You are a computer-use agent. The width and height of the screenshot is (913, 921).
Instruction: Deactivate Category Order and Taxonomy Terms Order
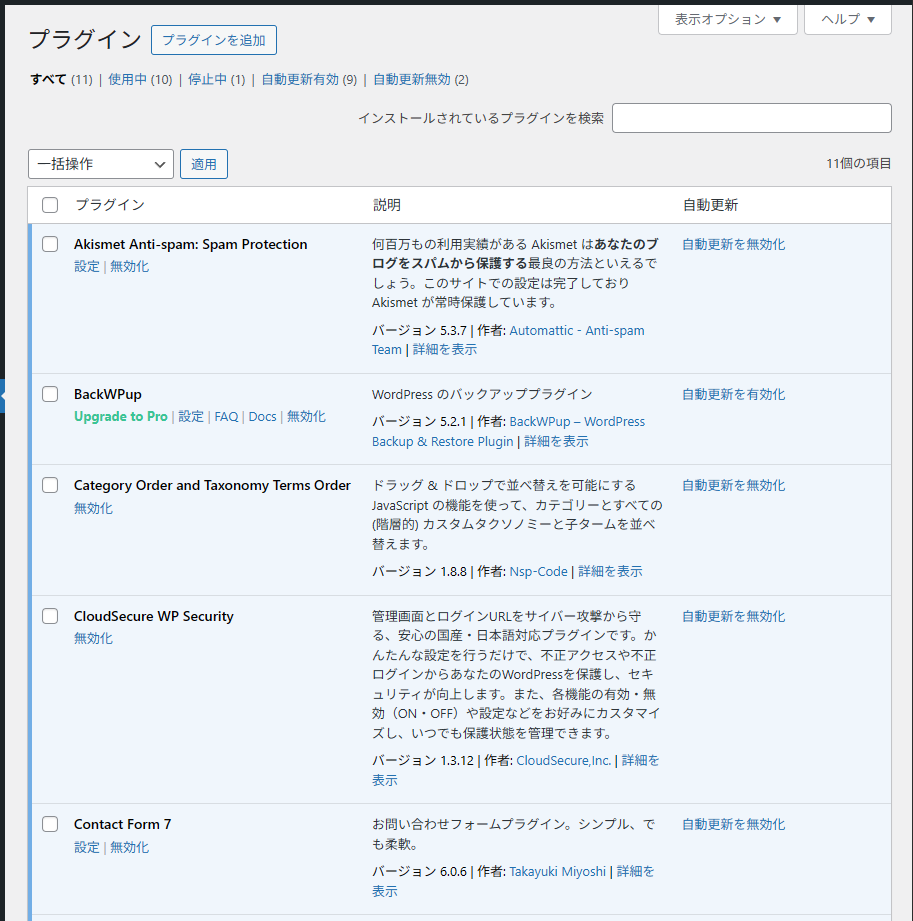tap(93, 508)
